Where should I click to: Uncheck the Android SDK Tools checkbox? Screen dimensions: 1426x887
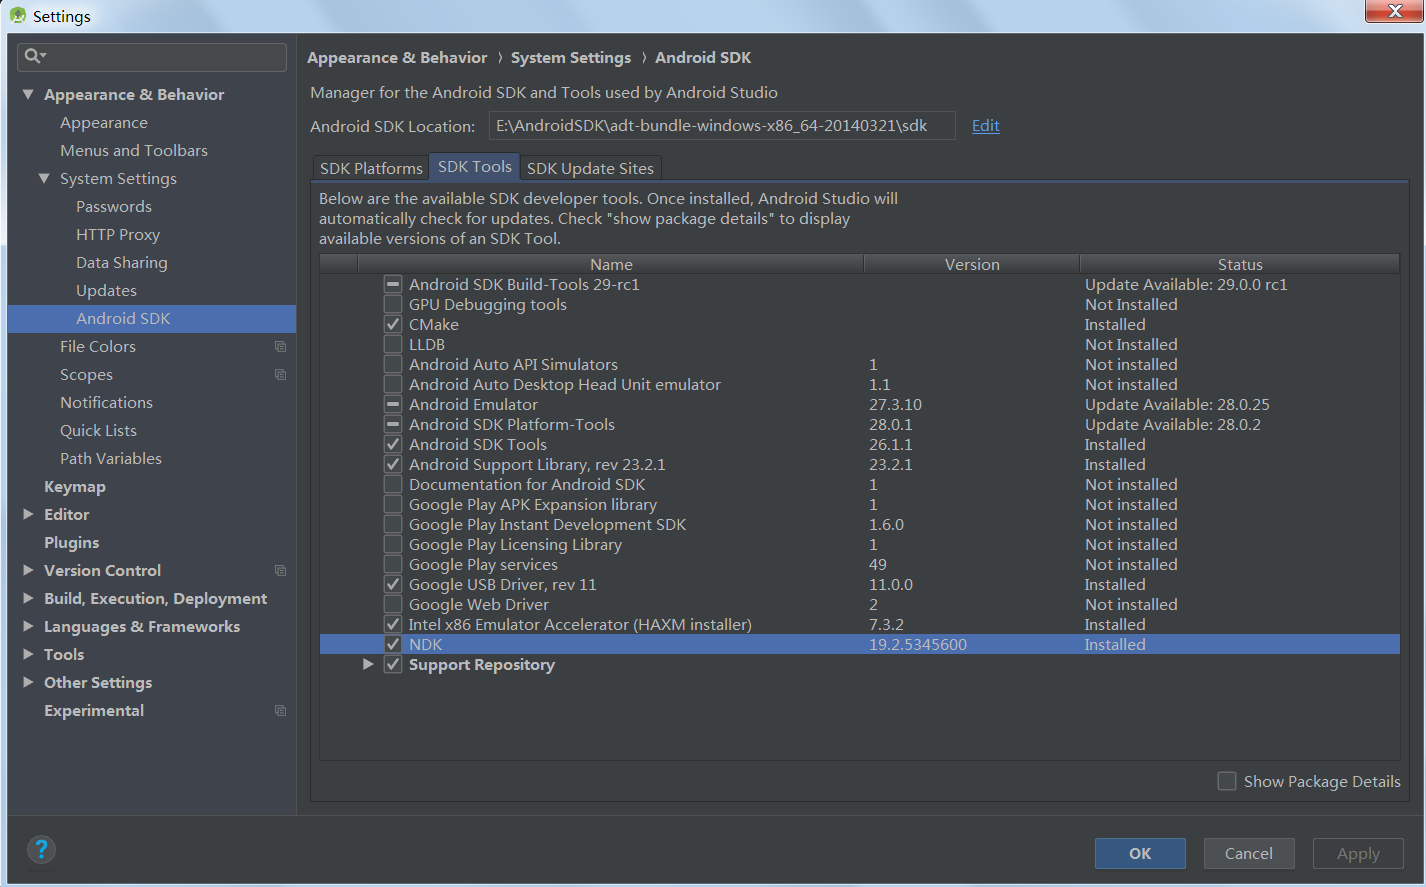point(393,445)
